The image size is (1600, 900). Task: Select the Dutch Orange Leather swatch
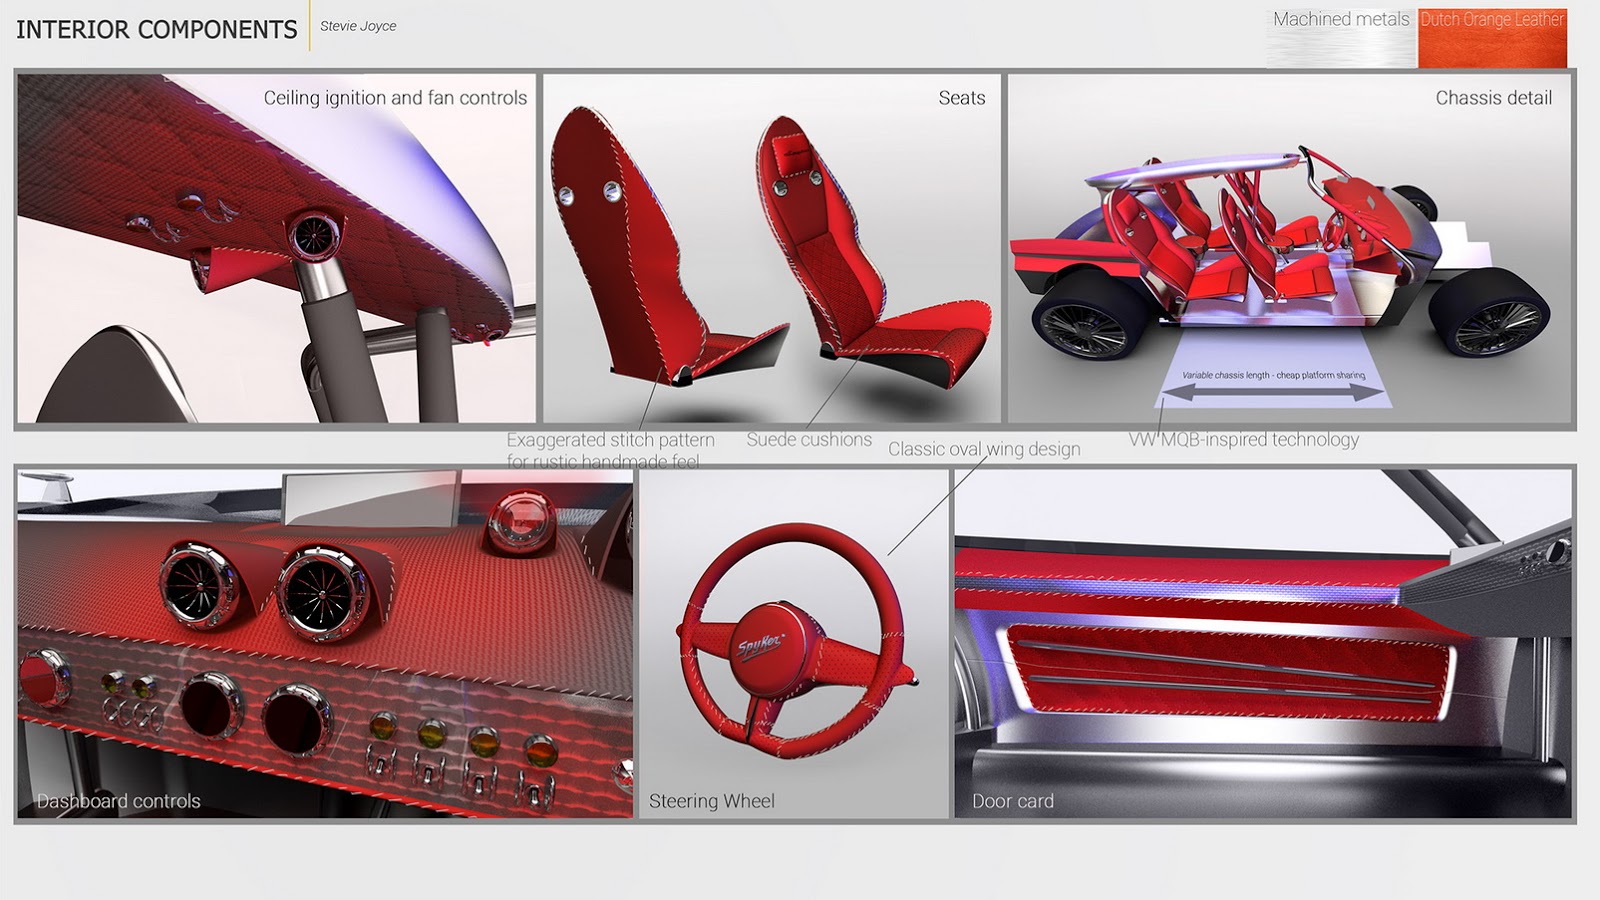(x=1491, y=38)
